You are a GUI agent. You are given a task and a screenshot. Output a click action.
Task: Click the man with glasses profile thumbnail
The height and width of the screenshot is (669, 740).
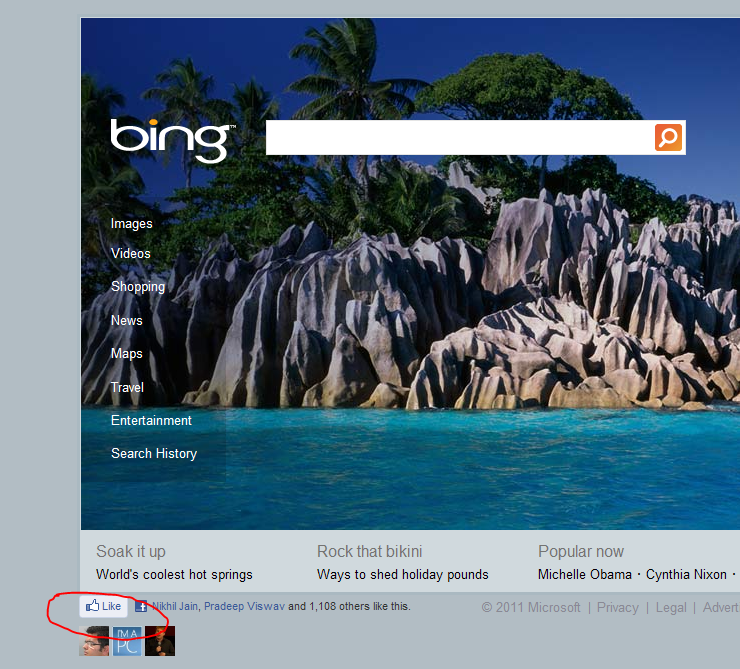94,641
